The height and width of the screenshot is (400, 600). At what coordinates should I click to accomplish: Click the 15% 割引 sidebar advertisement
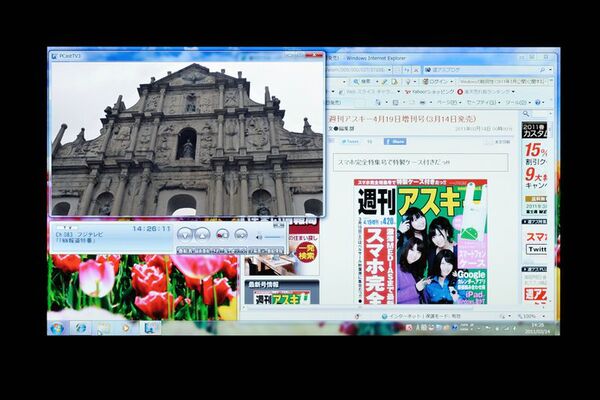click(x=535, y=154)
